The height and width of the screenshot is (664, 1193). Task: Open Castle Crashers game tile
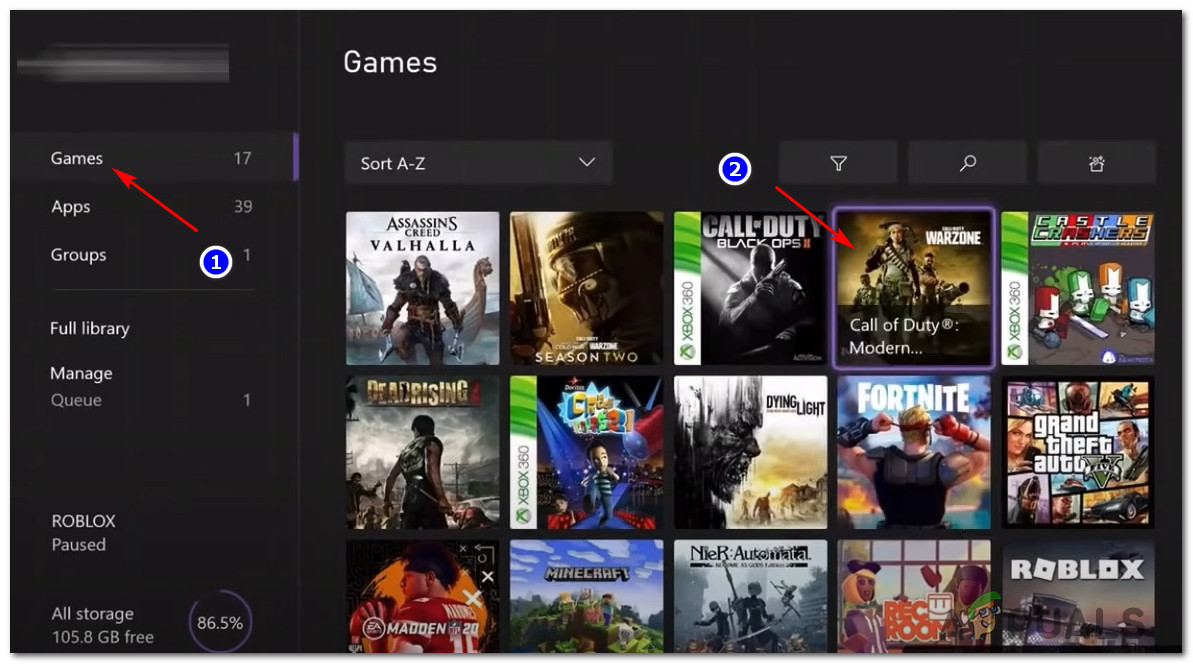click(1077, 288)
